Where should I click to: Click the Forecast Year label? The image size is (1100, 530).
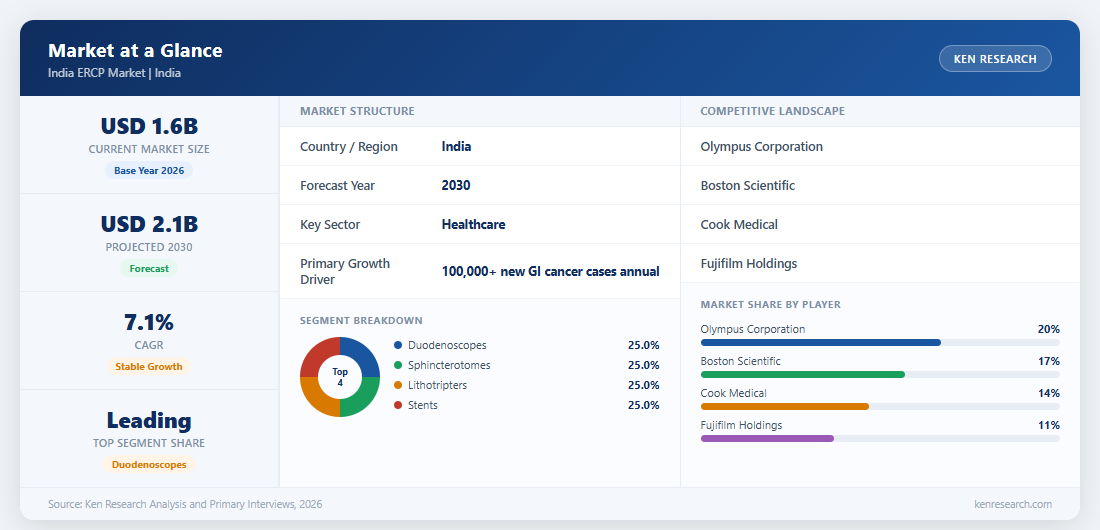coord(337,186)
